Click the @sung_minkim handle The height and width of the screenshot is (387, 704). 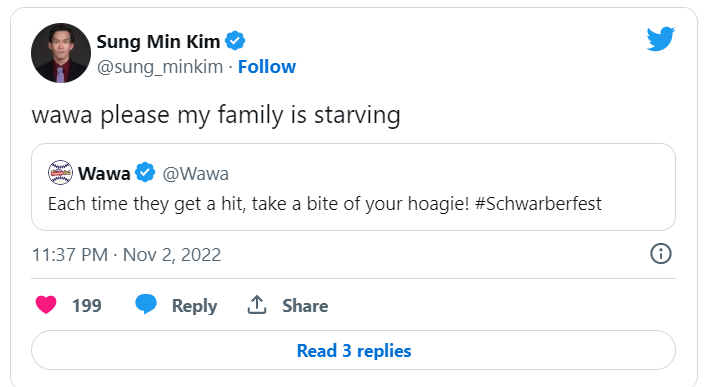[160, 67]
